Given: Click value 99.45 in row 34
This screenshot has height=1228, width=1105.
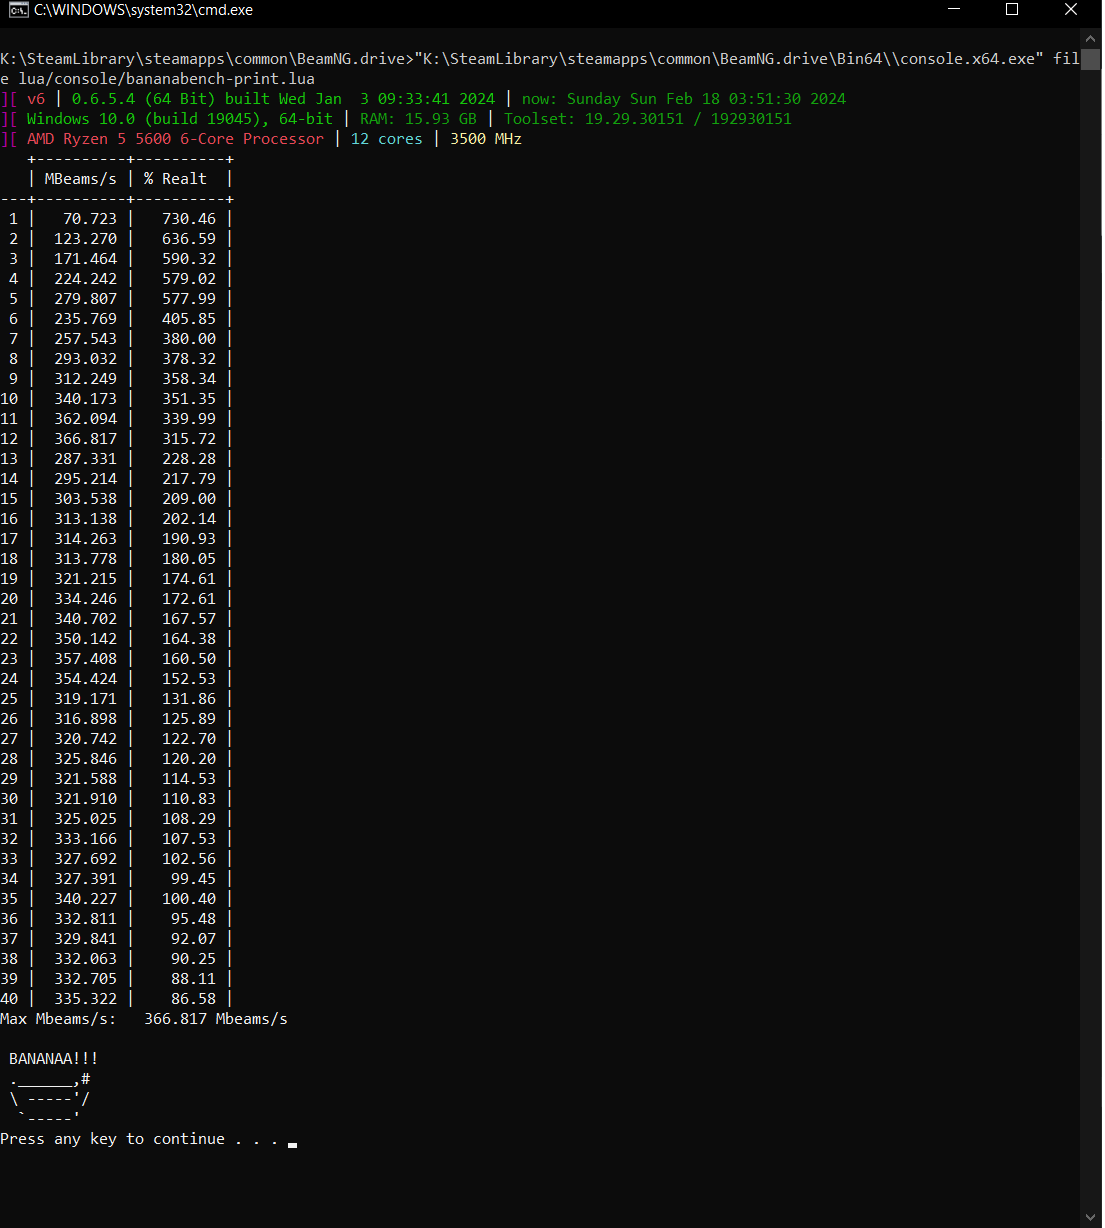Looking at the screenshot, I should [x=193, y=879].
